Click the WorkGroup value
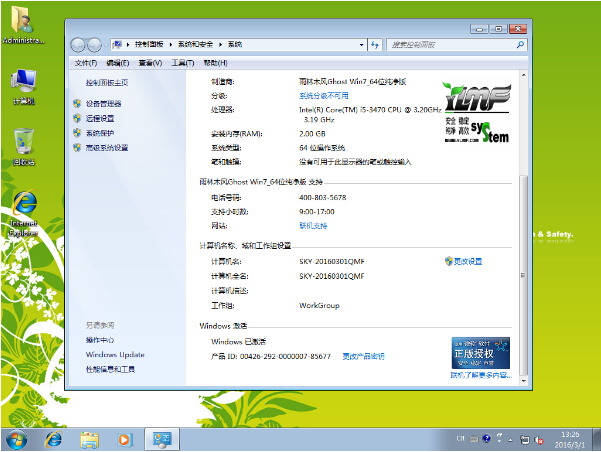 click(x=319, y=306)
